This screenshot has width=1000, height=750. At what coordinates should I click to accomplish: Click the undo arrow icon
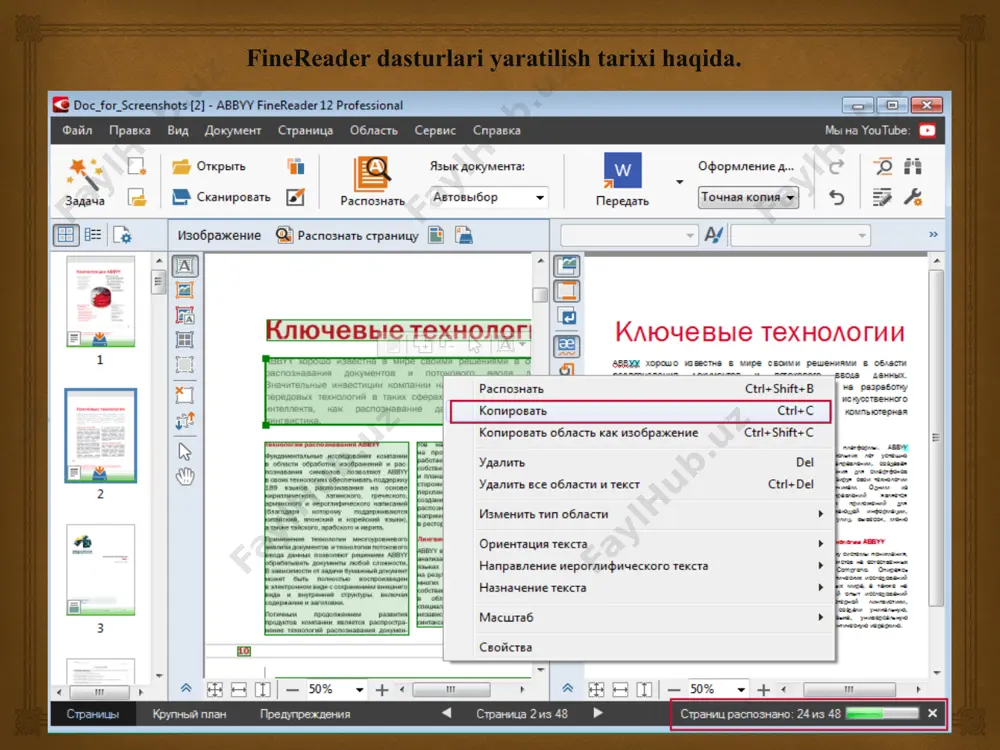click(837, 198)
